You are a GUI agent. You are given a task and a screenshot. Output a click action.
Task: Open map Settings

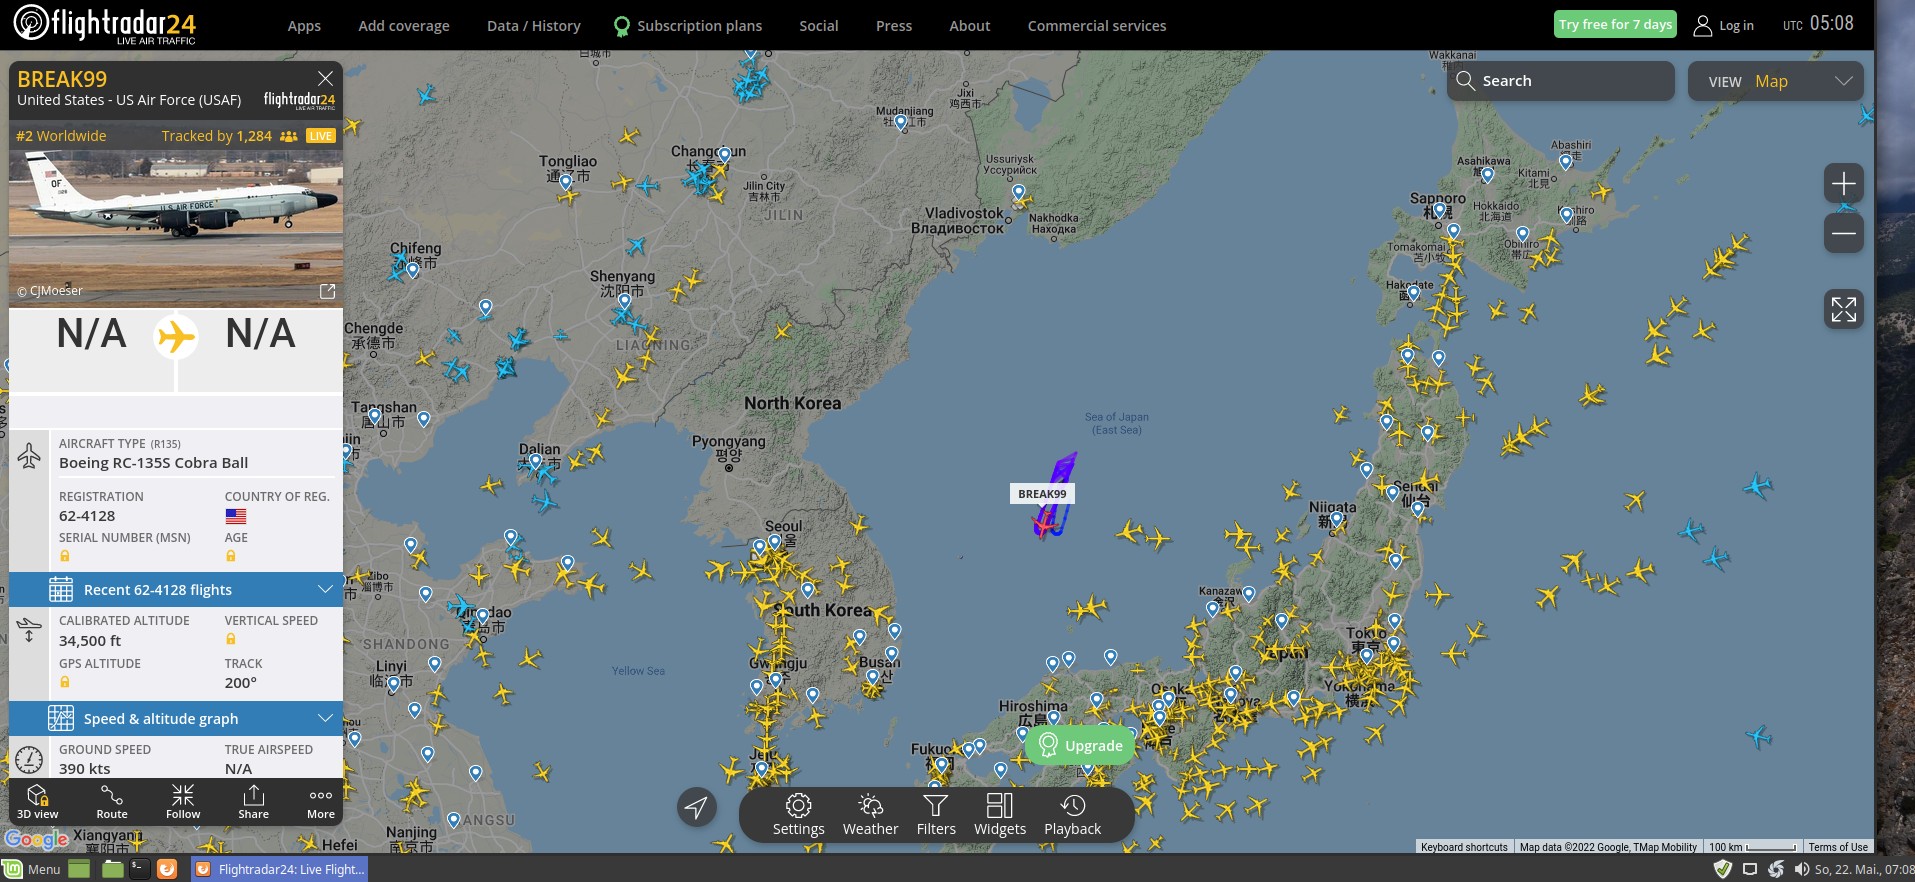pyautogui.click(x=798, y=815)
